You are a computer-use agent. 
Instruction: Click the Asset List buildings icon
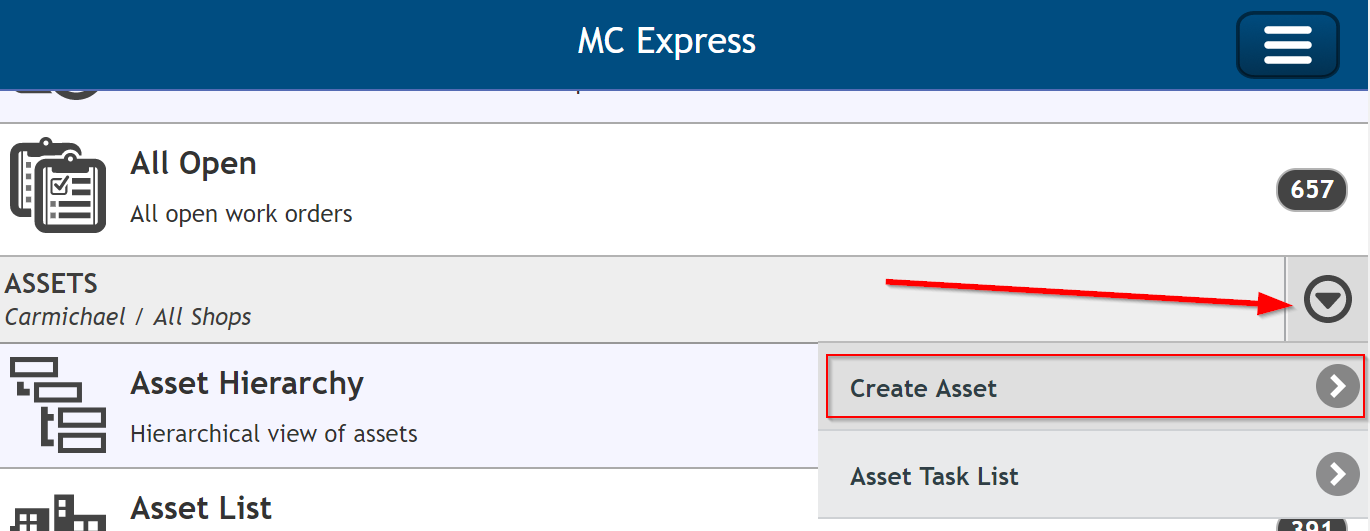tap(58, 513)
